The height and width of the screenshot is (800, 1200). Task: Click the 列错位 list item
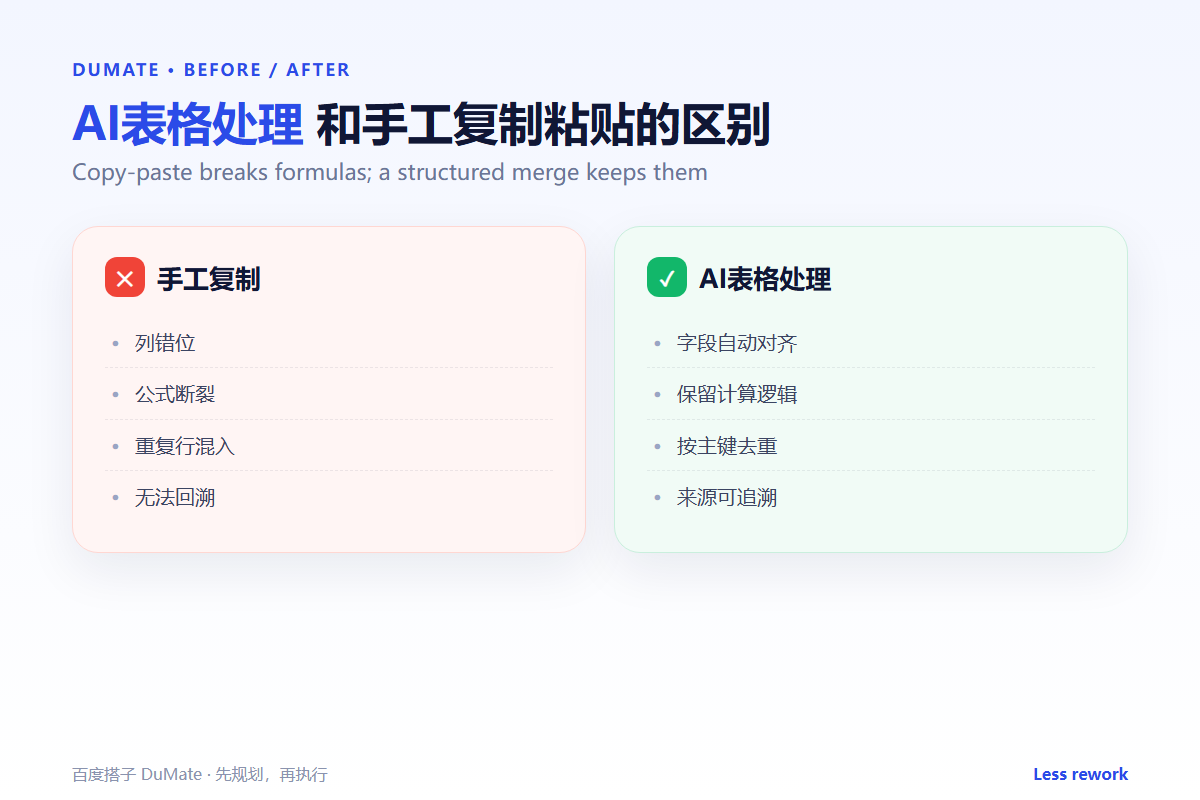[x=329, y=343]
